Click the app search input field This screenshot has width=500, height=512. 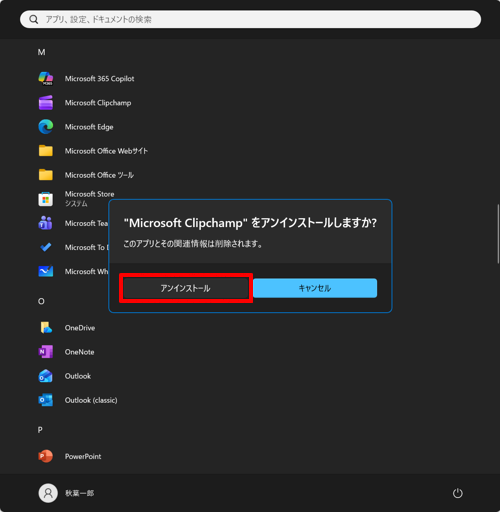250,19
